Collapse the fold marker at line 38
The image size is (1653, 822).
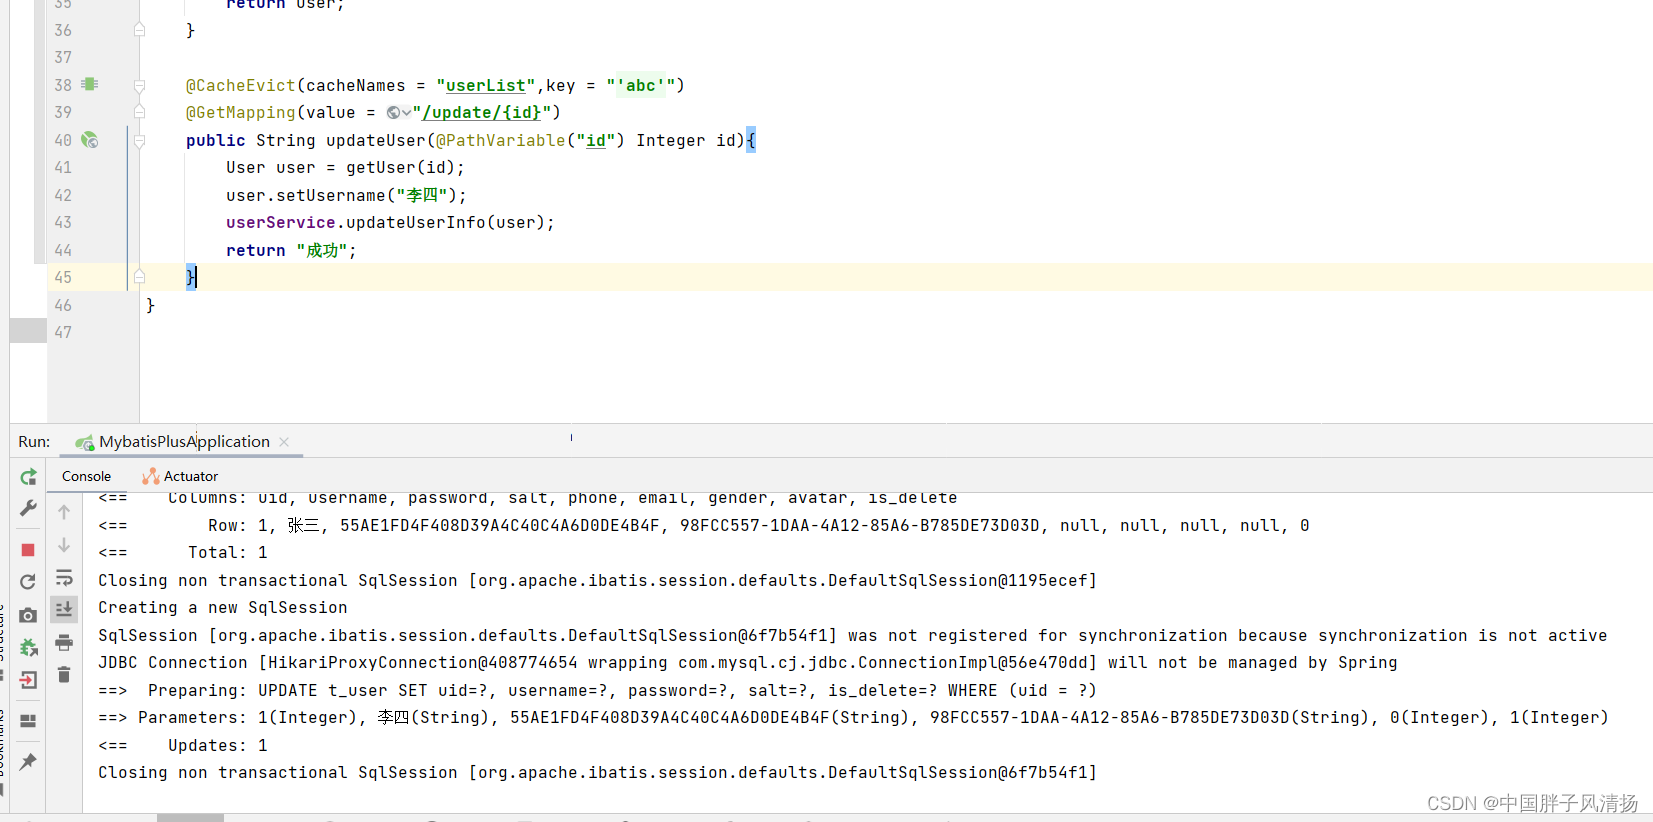tap(140, 86)
